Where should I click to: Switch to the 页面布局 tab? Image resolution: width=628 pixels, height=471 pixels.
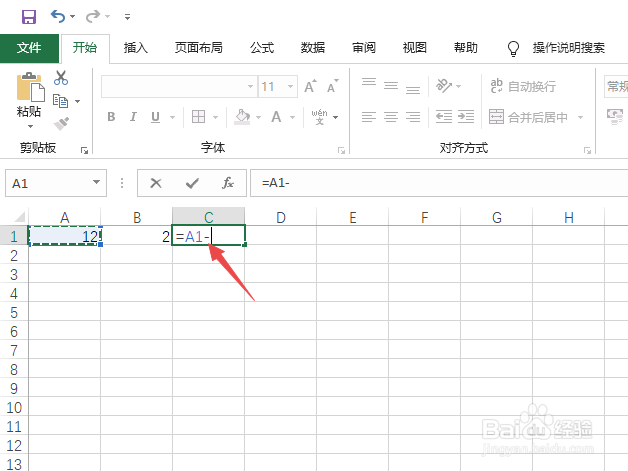click(199, 48)
